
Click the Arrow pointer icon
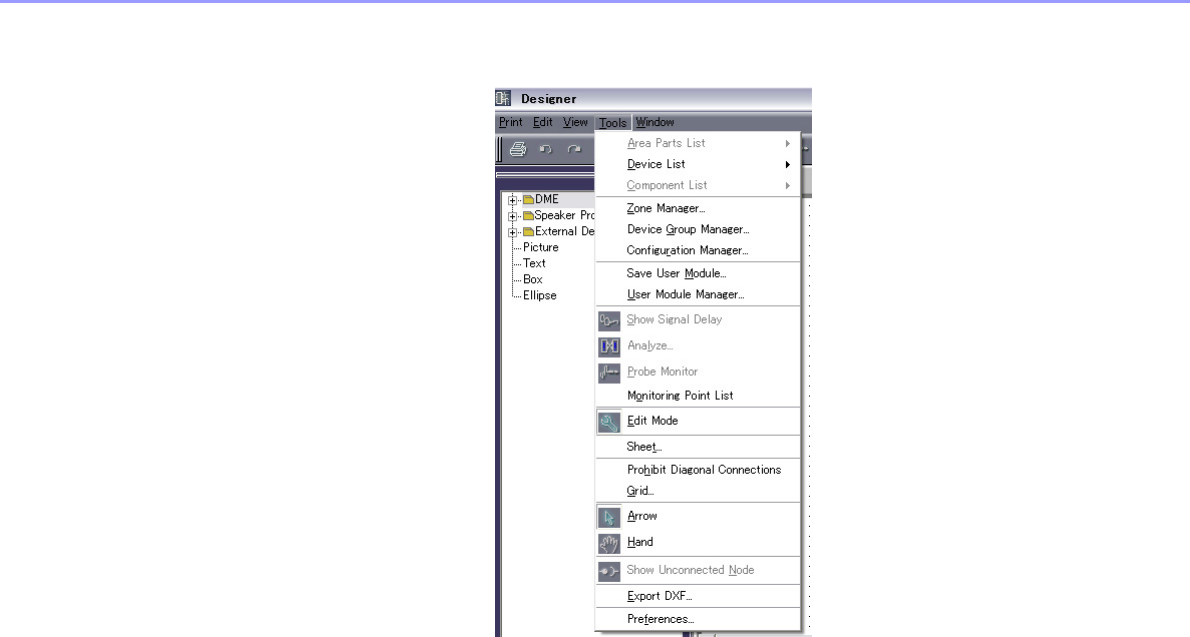coord(609,517)
